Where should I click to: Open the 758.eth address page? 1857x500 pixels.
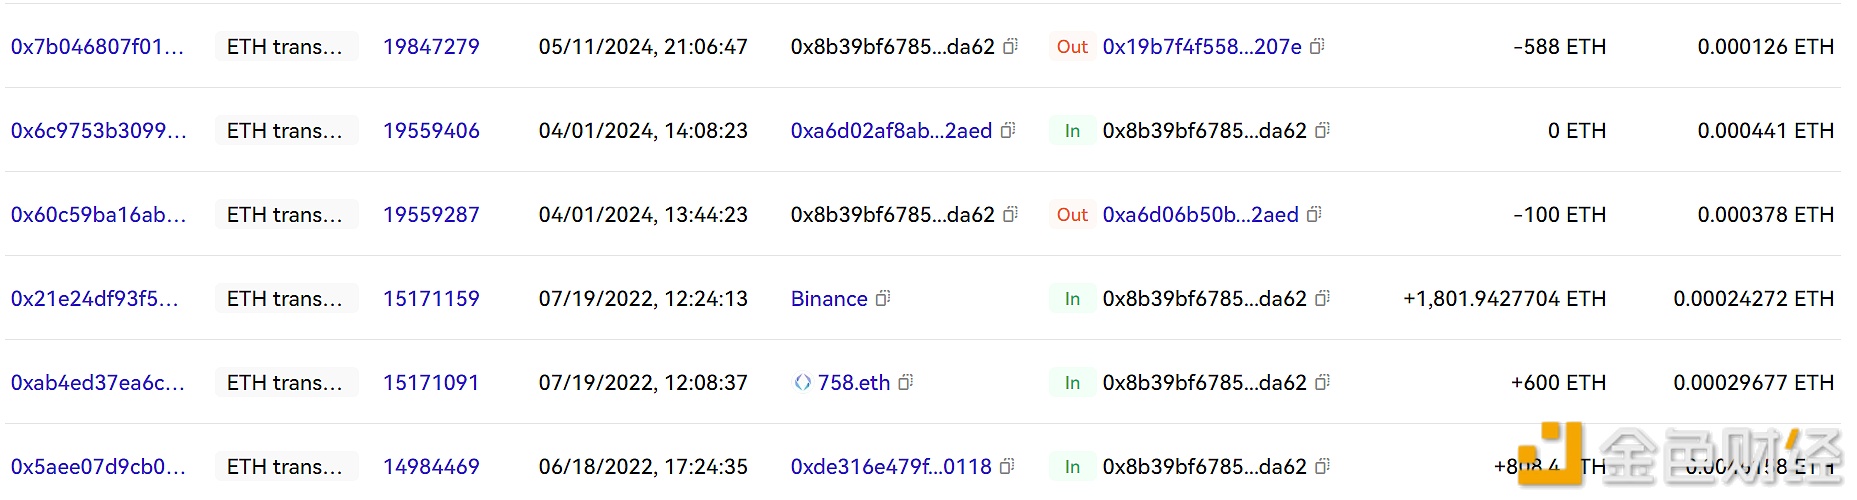click(x=853, y=382)
